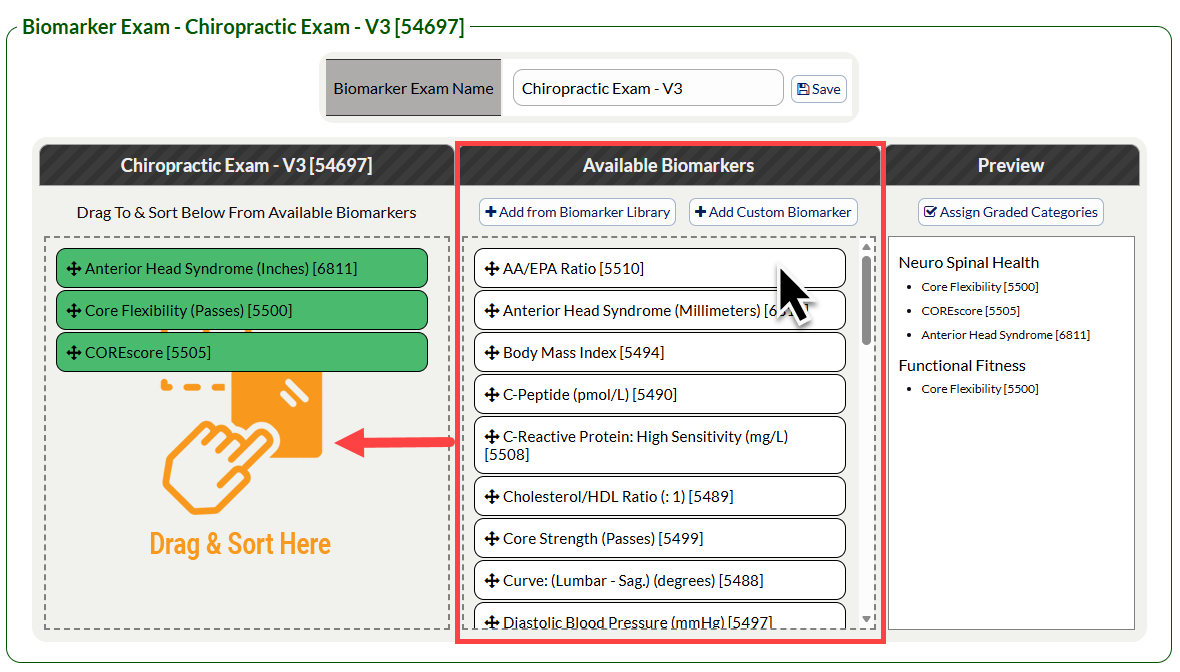Click the Save button next to exam name
Screen dimensions: 1180x672
click(819, 89)
